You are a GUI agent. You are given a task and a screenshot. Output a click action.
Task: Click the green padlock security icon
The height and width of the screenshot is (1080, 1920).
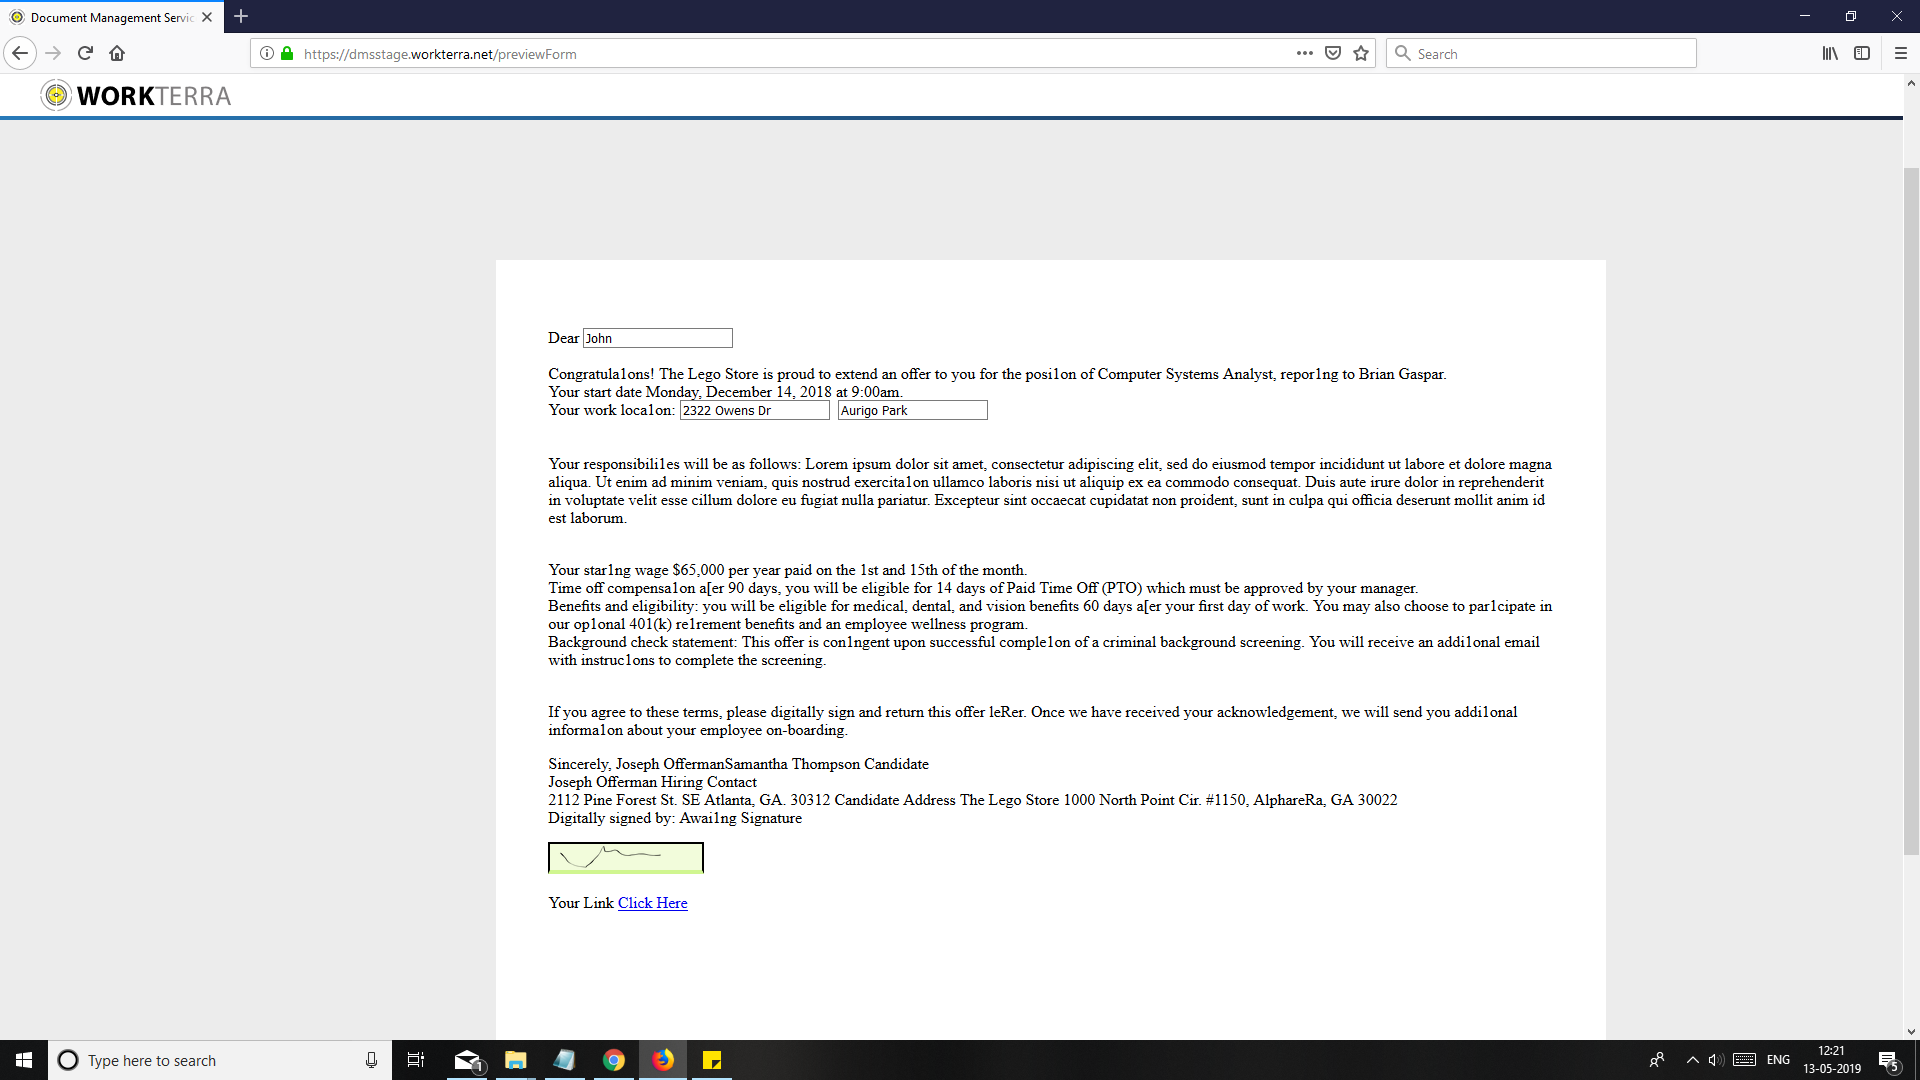point(287,53)
